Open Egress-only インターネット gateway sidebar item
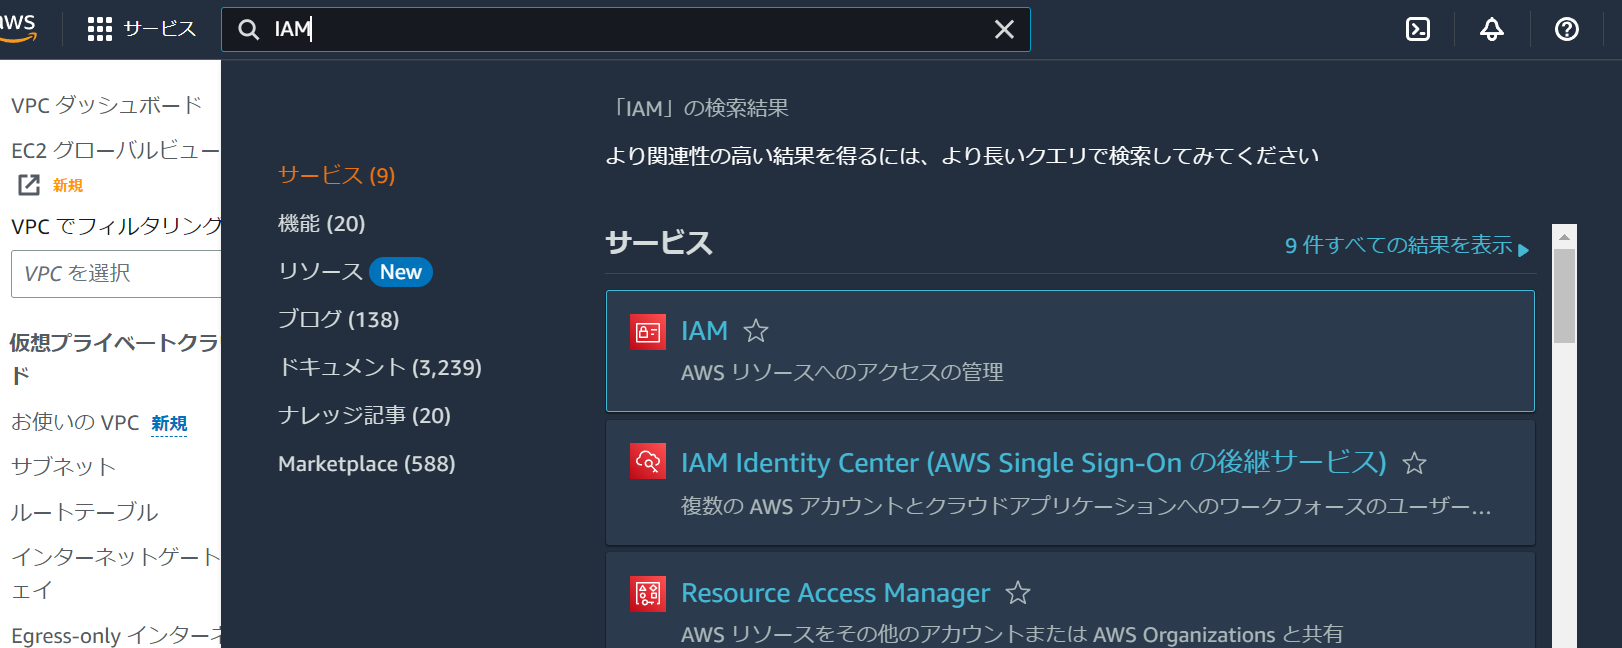Image resolution: width=1622 pixels, height=648 pixels. pyautogui.click(x=115, y=635)
